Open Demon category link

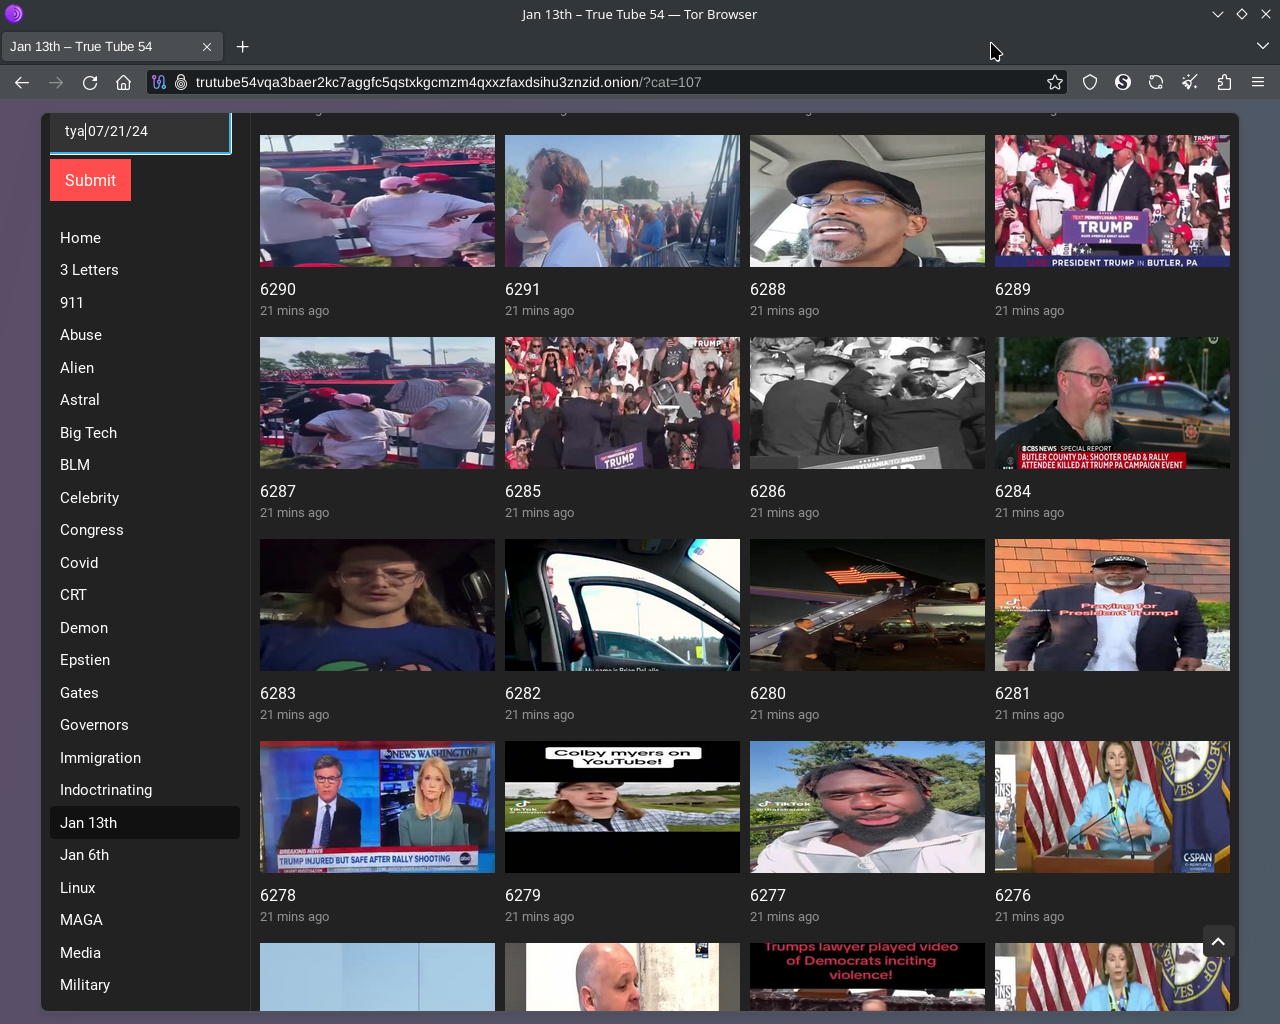pyautogui.click(x=84, y=628)
